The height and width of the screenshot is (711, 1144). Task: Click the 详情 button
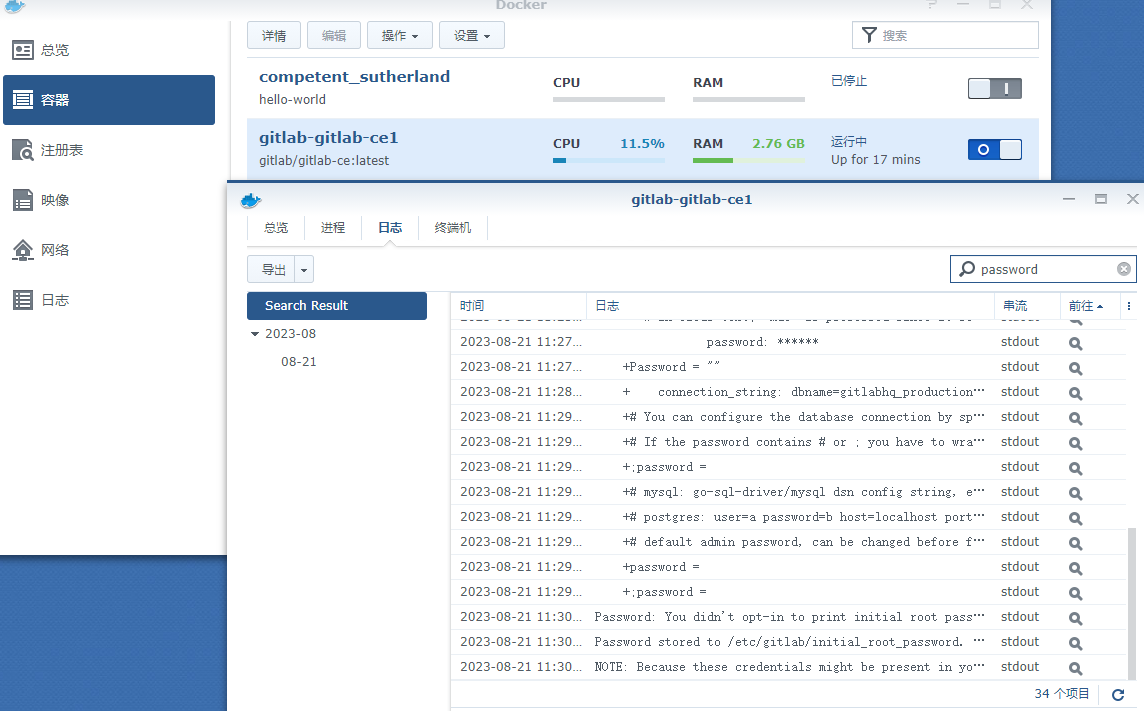coord(274,34)
